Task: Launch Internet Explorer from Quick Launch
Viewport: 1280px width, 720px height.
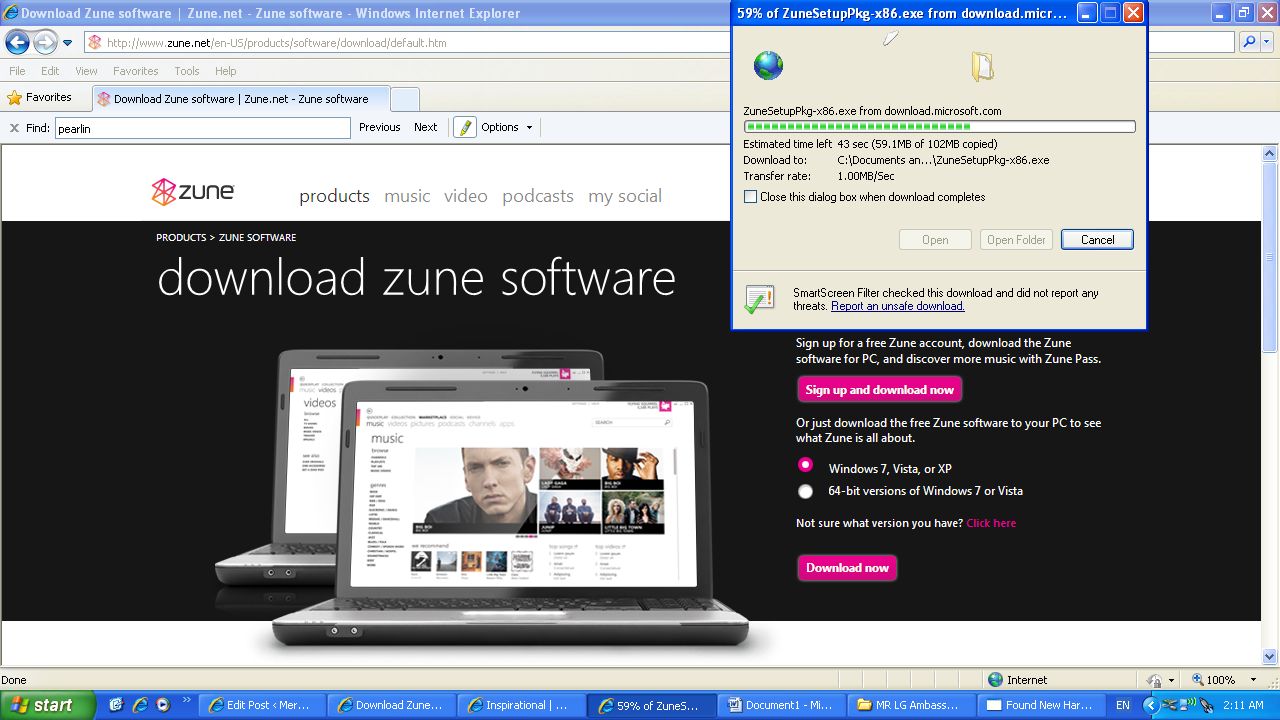Action: pos(139,705)
